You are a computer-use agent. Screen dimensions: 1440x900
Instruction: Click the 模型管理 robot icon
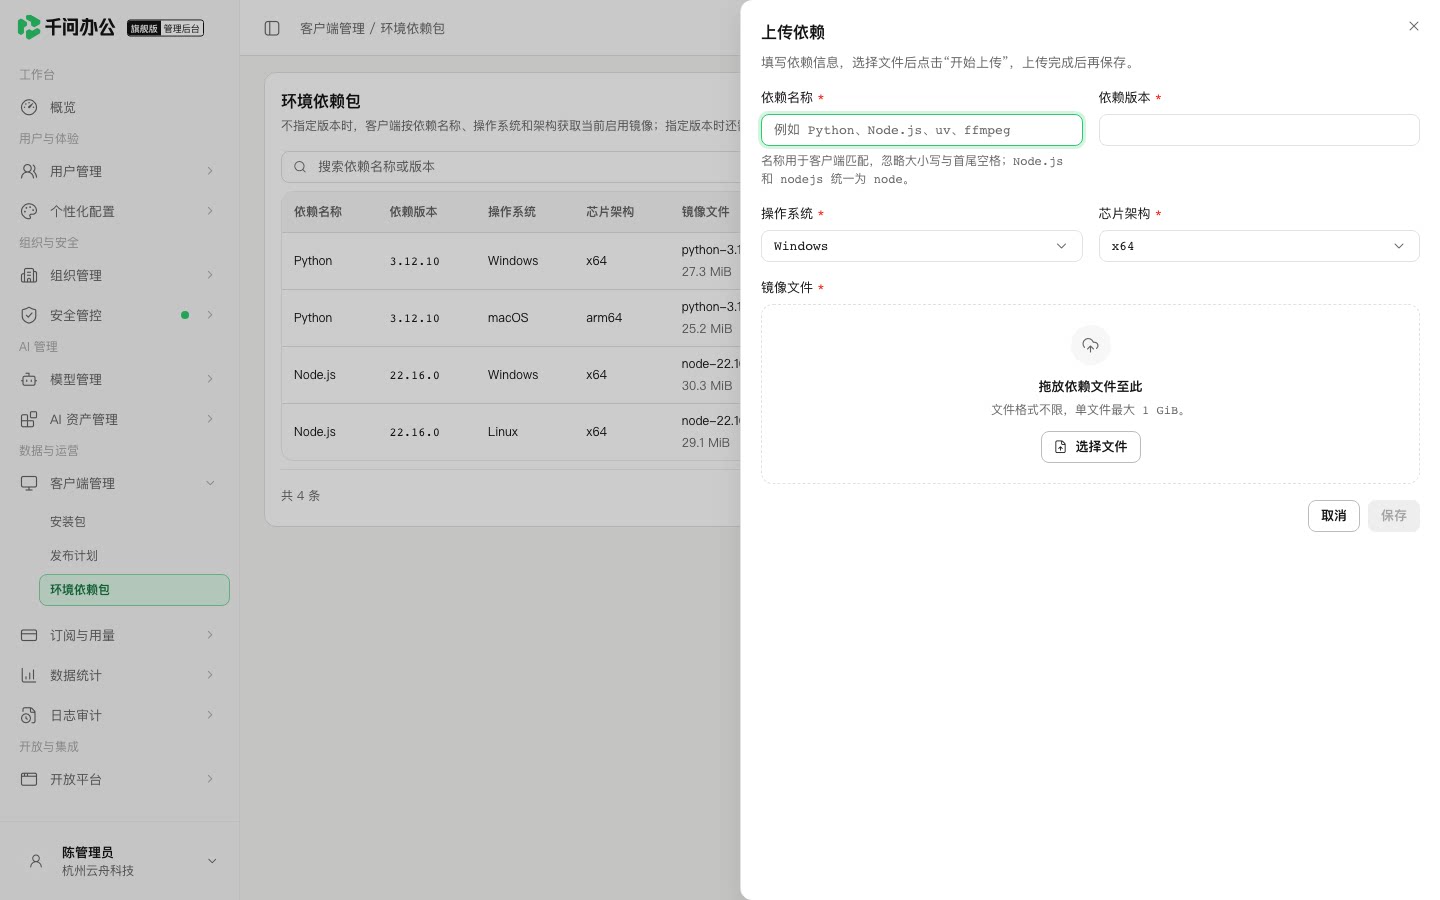(x=29, y=379)
